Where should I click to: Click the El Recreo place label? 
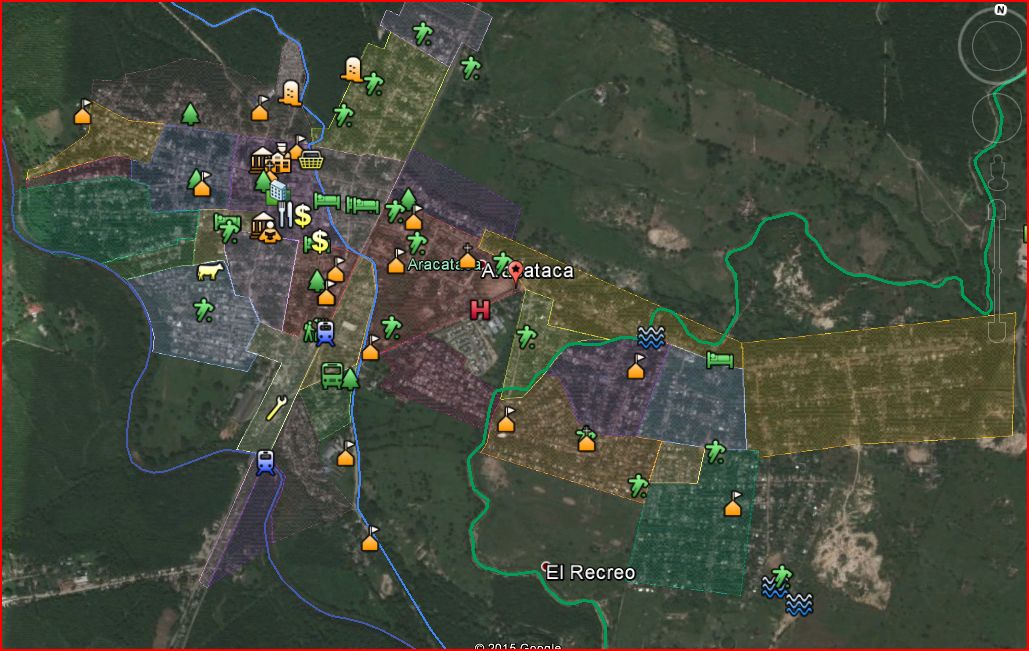coord(590,573)
